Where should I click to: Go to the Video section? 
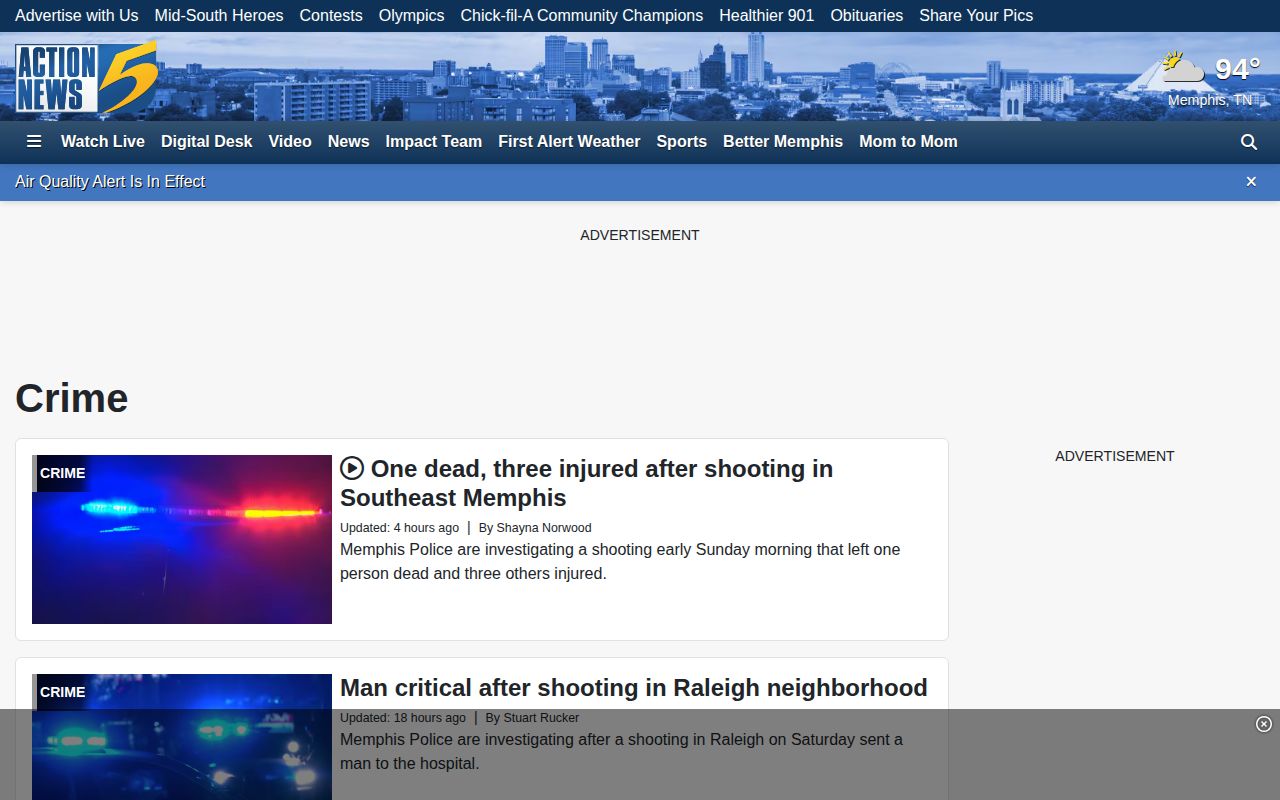click(290, 142)
